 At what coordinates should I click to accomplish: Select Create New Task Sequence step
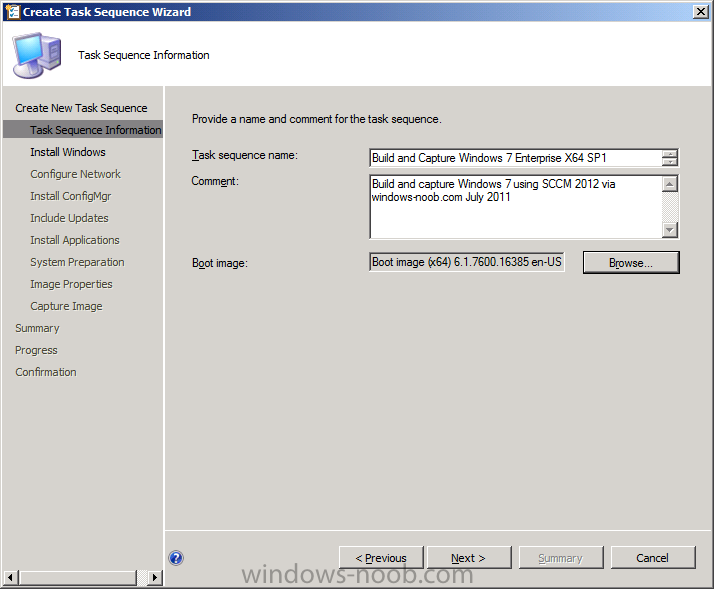pos(81,108)
